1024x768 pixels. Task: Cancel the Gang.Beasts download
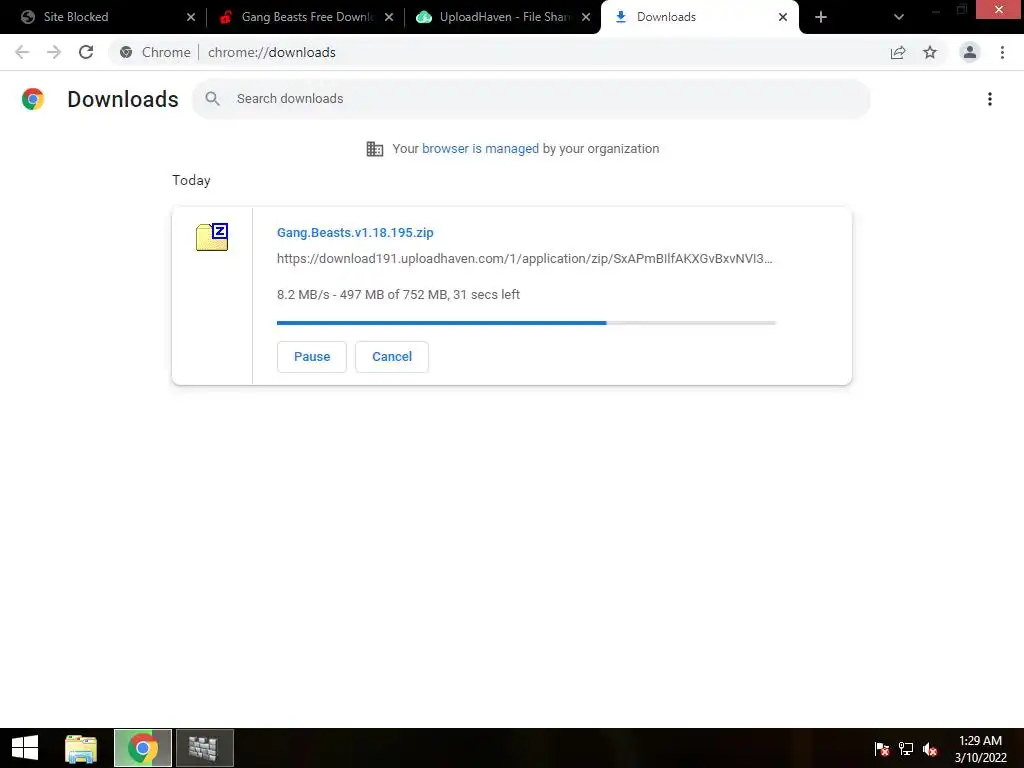pos(392,357)
